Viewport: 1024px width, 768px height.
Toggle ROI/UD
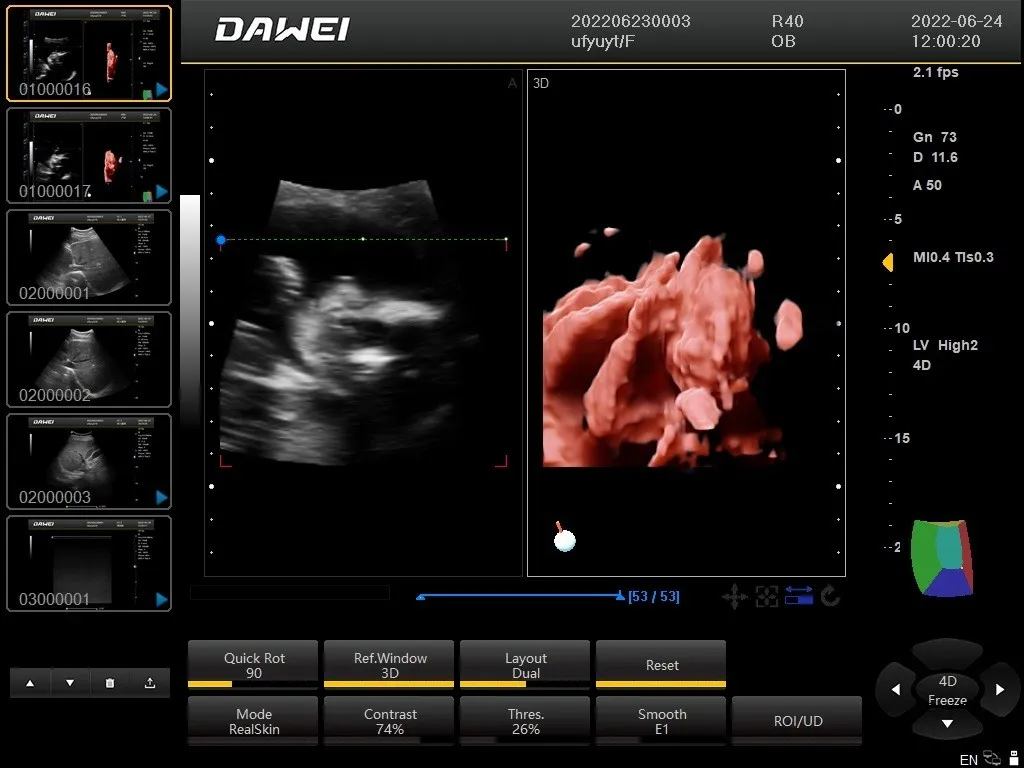[797, 721]
